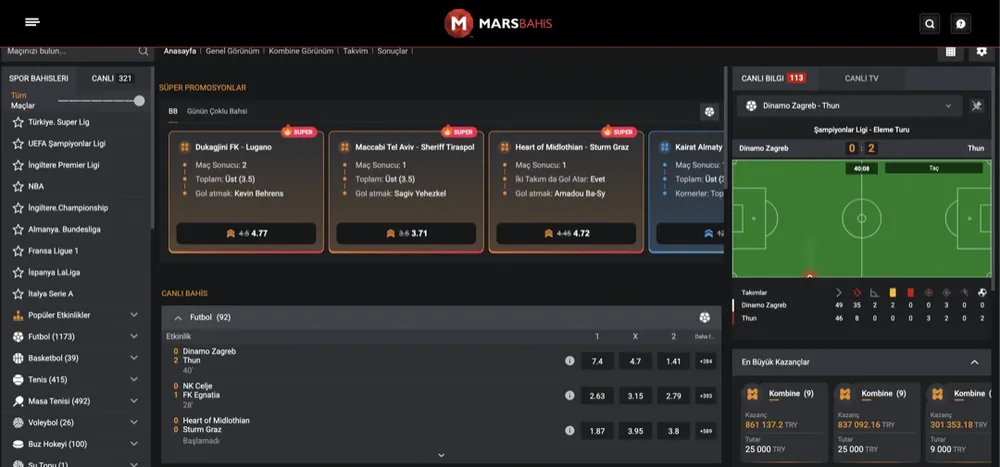
Task: Open the settings gear icon
Action: click(x=982, y=52)
